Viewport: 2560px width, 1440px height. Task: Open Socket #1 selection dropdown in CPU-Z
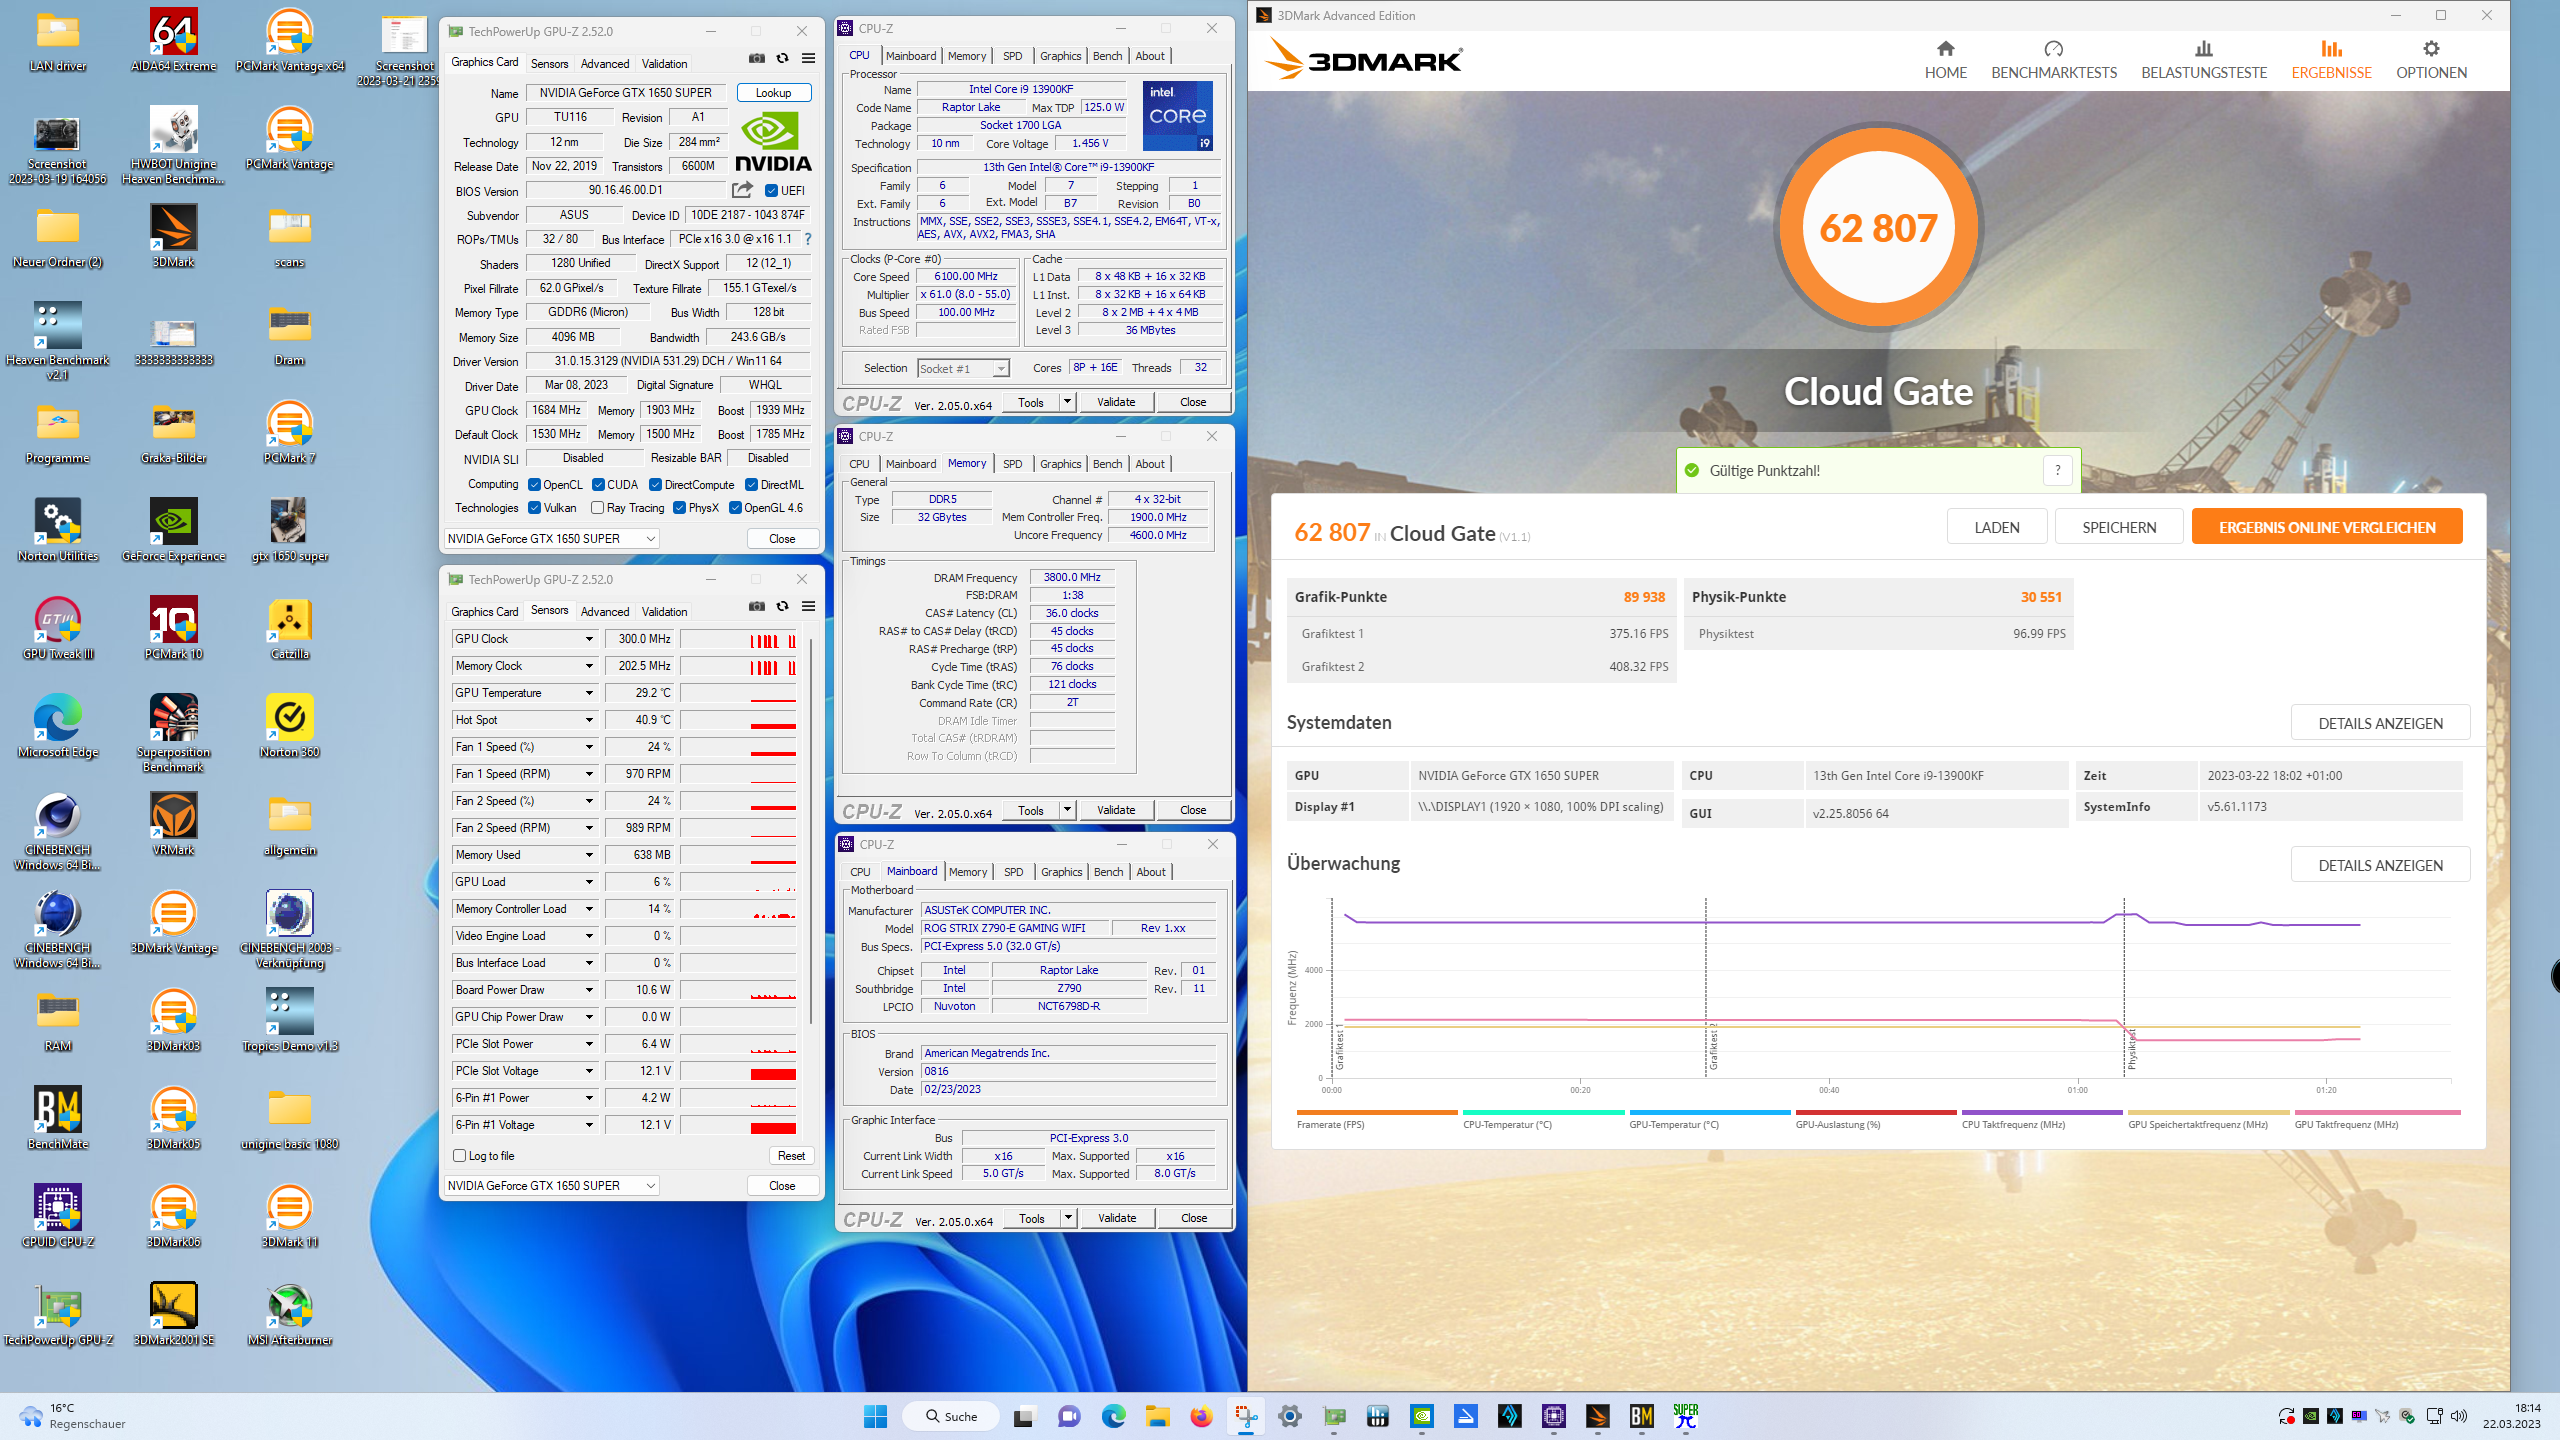click(x=963, y=369)
